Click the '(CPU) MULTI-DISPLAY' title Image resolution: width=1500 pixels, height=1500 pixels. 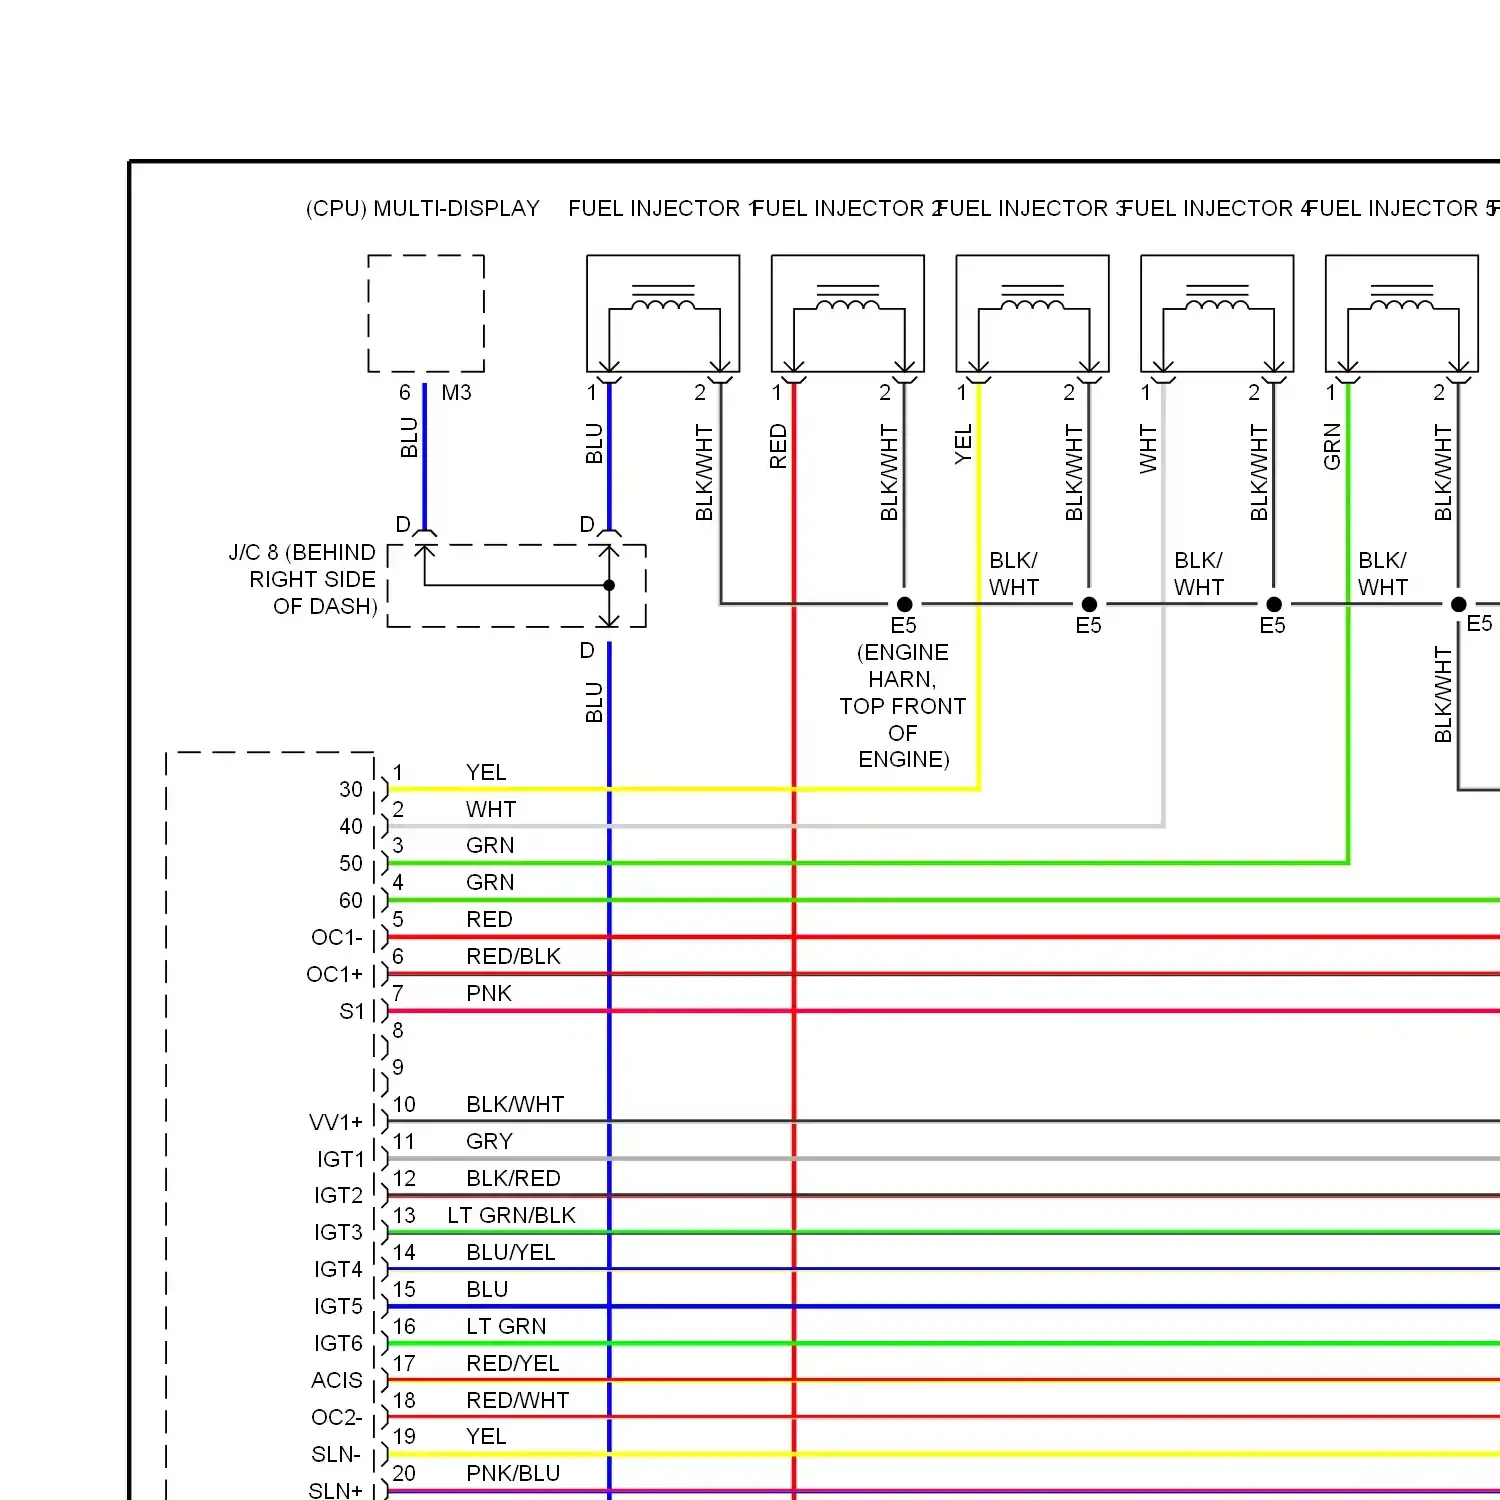pos(423,208)
